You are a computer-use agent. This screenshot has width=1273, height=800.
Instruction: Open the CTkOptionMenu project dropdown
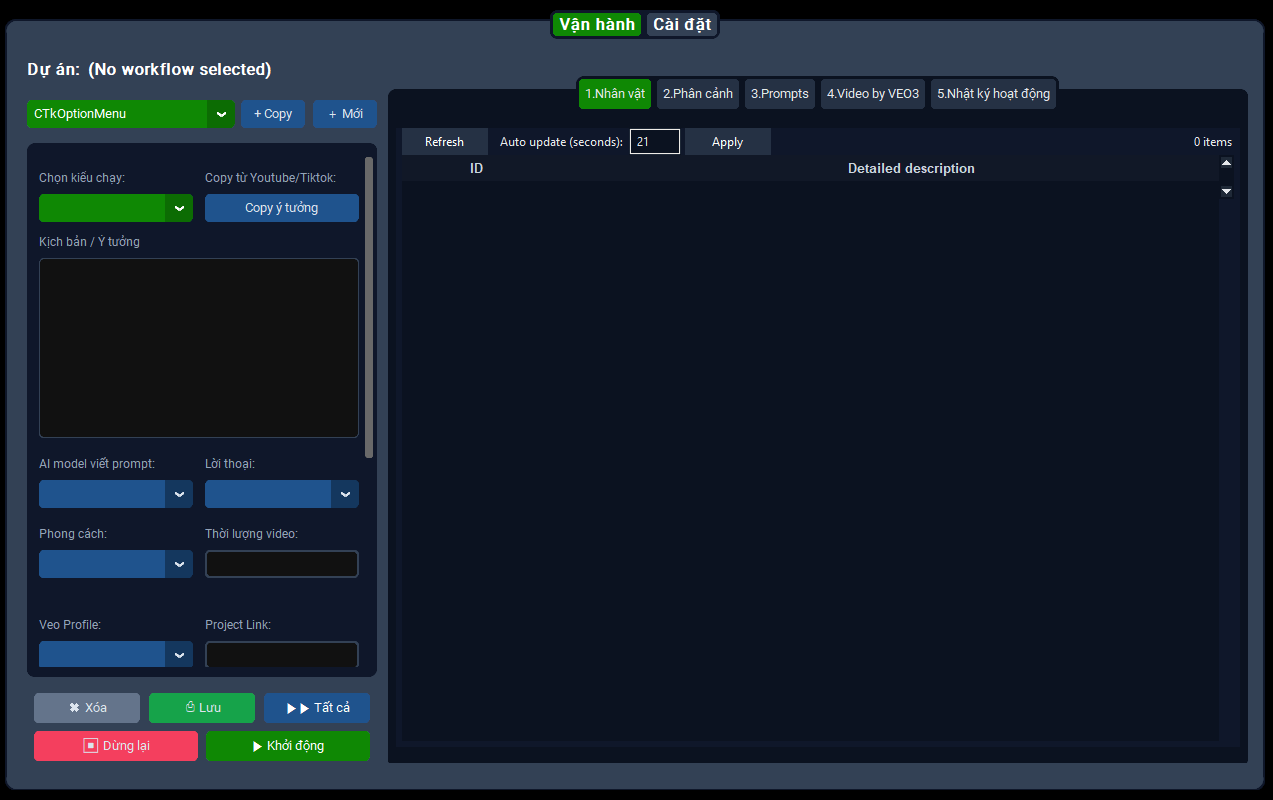[131, 114]
